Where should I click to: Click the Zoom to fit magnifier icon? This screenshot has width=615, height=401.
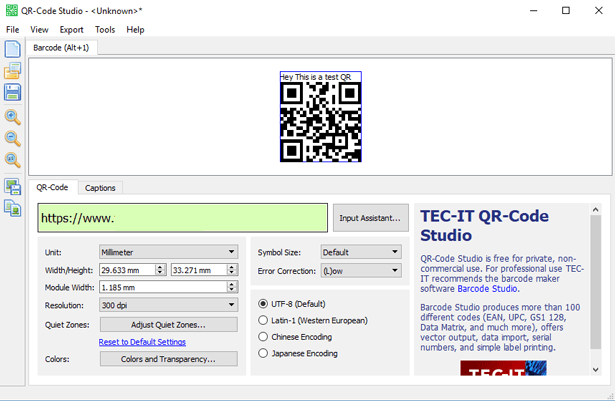click(x=12, y=160)
